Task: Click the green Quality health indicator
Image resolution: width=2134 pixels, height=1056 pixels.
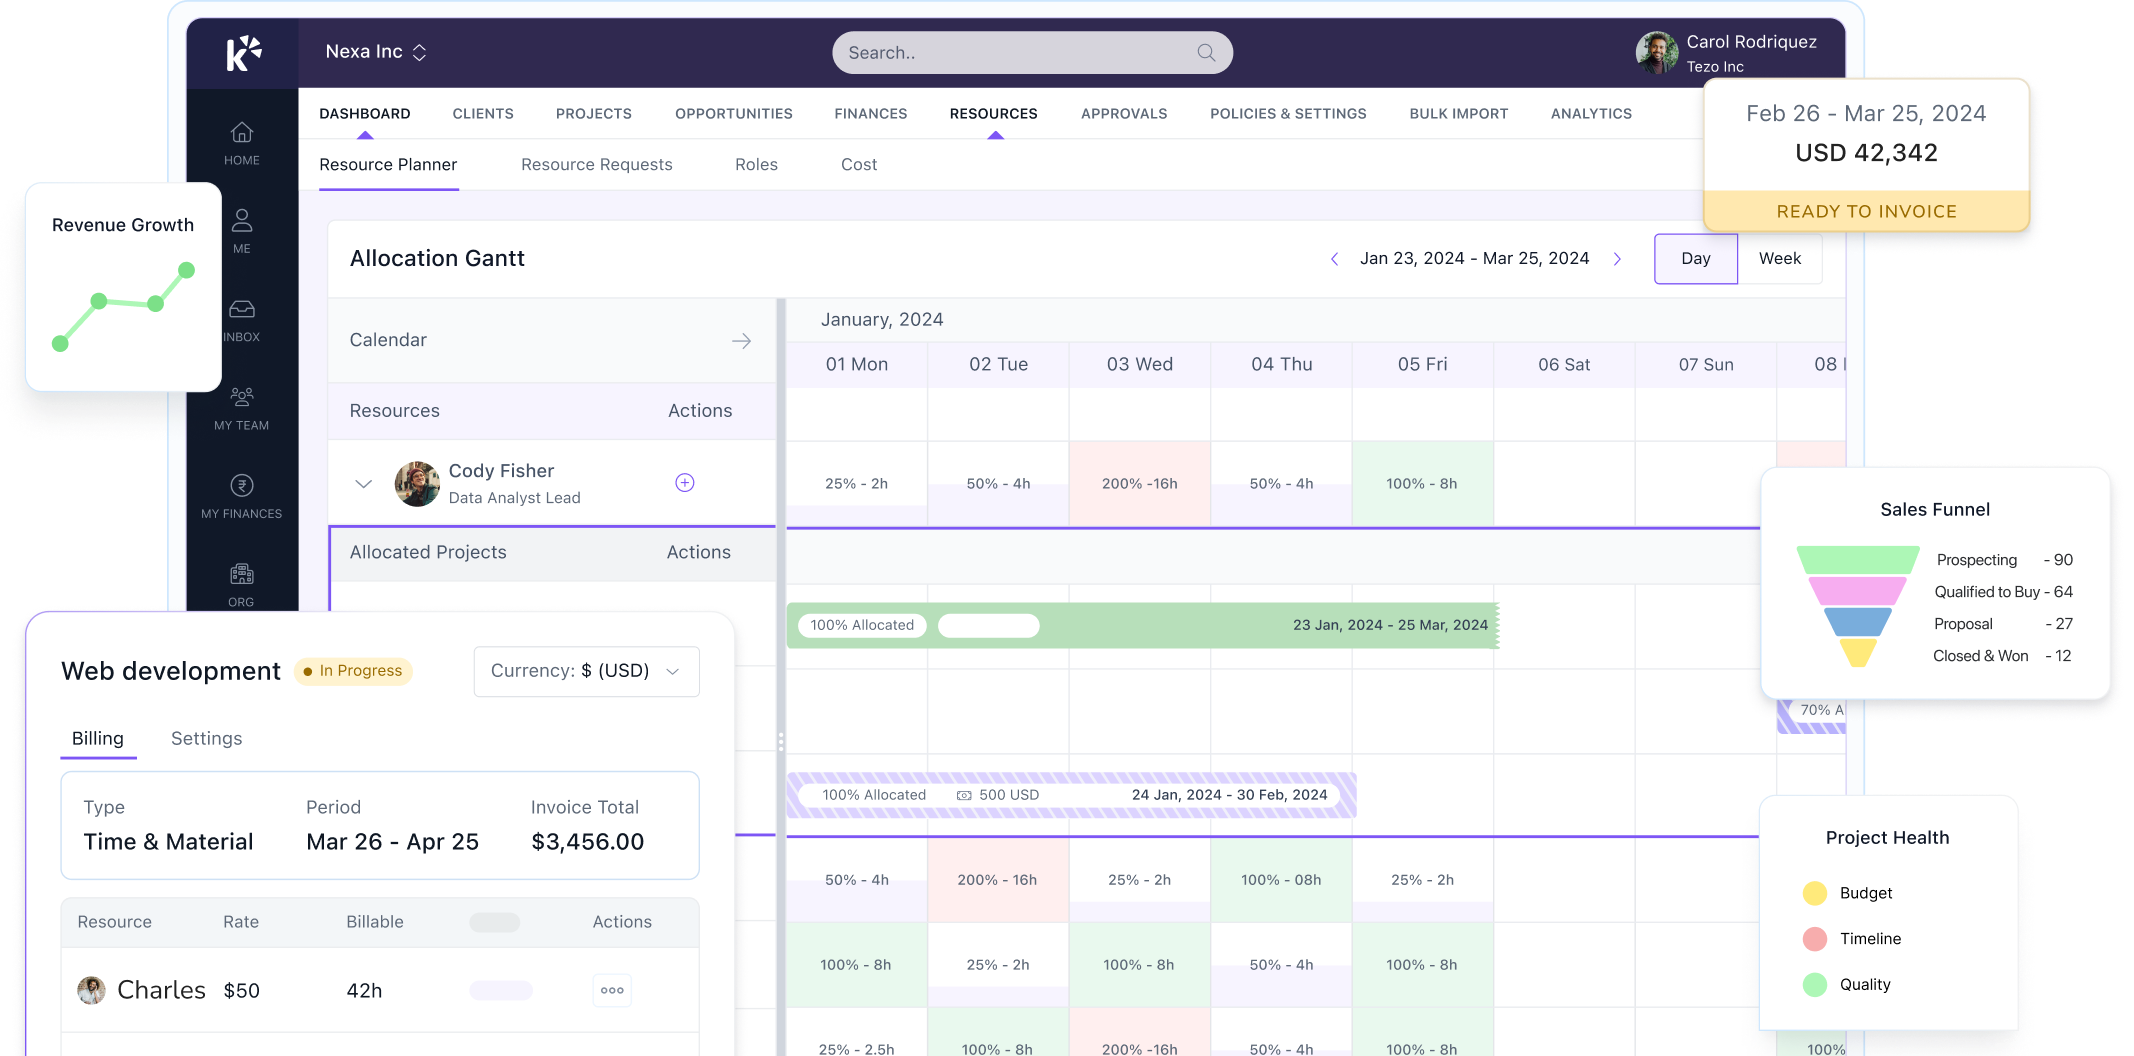Action: 1815,985
